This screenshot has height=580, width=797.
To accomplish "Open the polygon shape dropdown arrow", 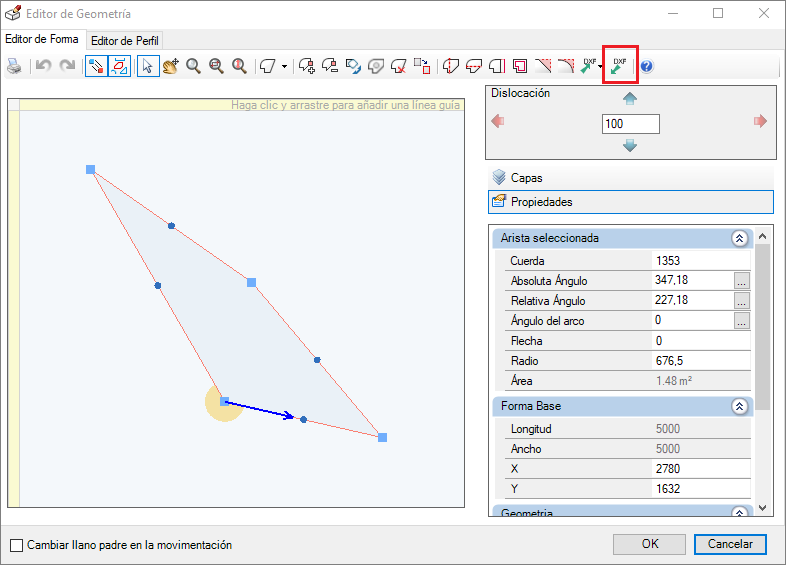I will pos(284,67).
